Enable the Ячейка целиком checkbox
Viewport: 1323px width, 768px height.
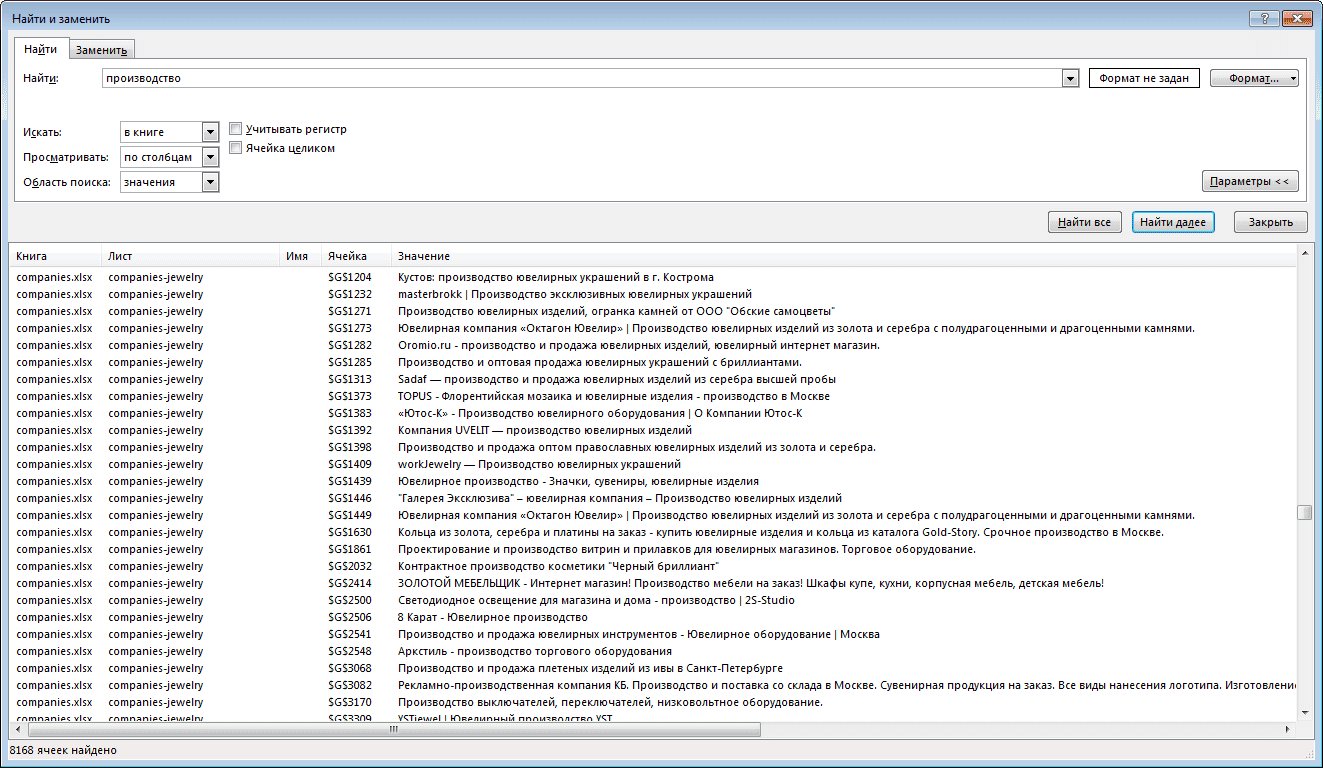click(x=236, y=148)
